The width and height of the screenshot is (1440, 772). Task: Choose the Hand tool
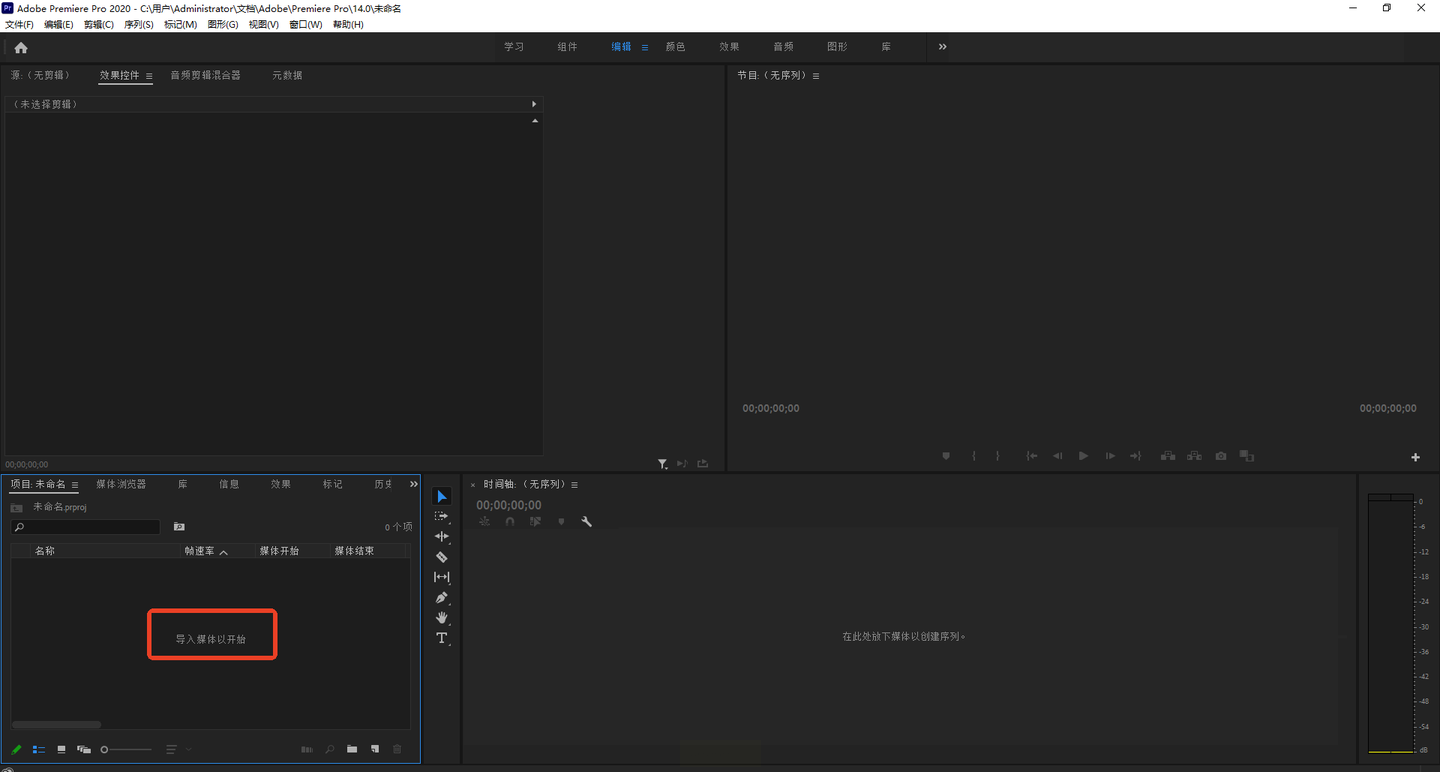[441, 618]
